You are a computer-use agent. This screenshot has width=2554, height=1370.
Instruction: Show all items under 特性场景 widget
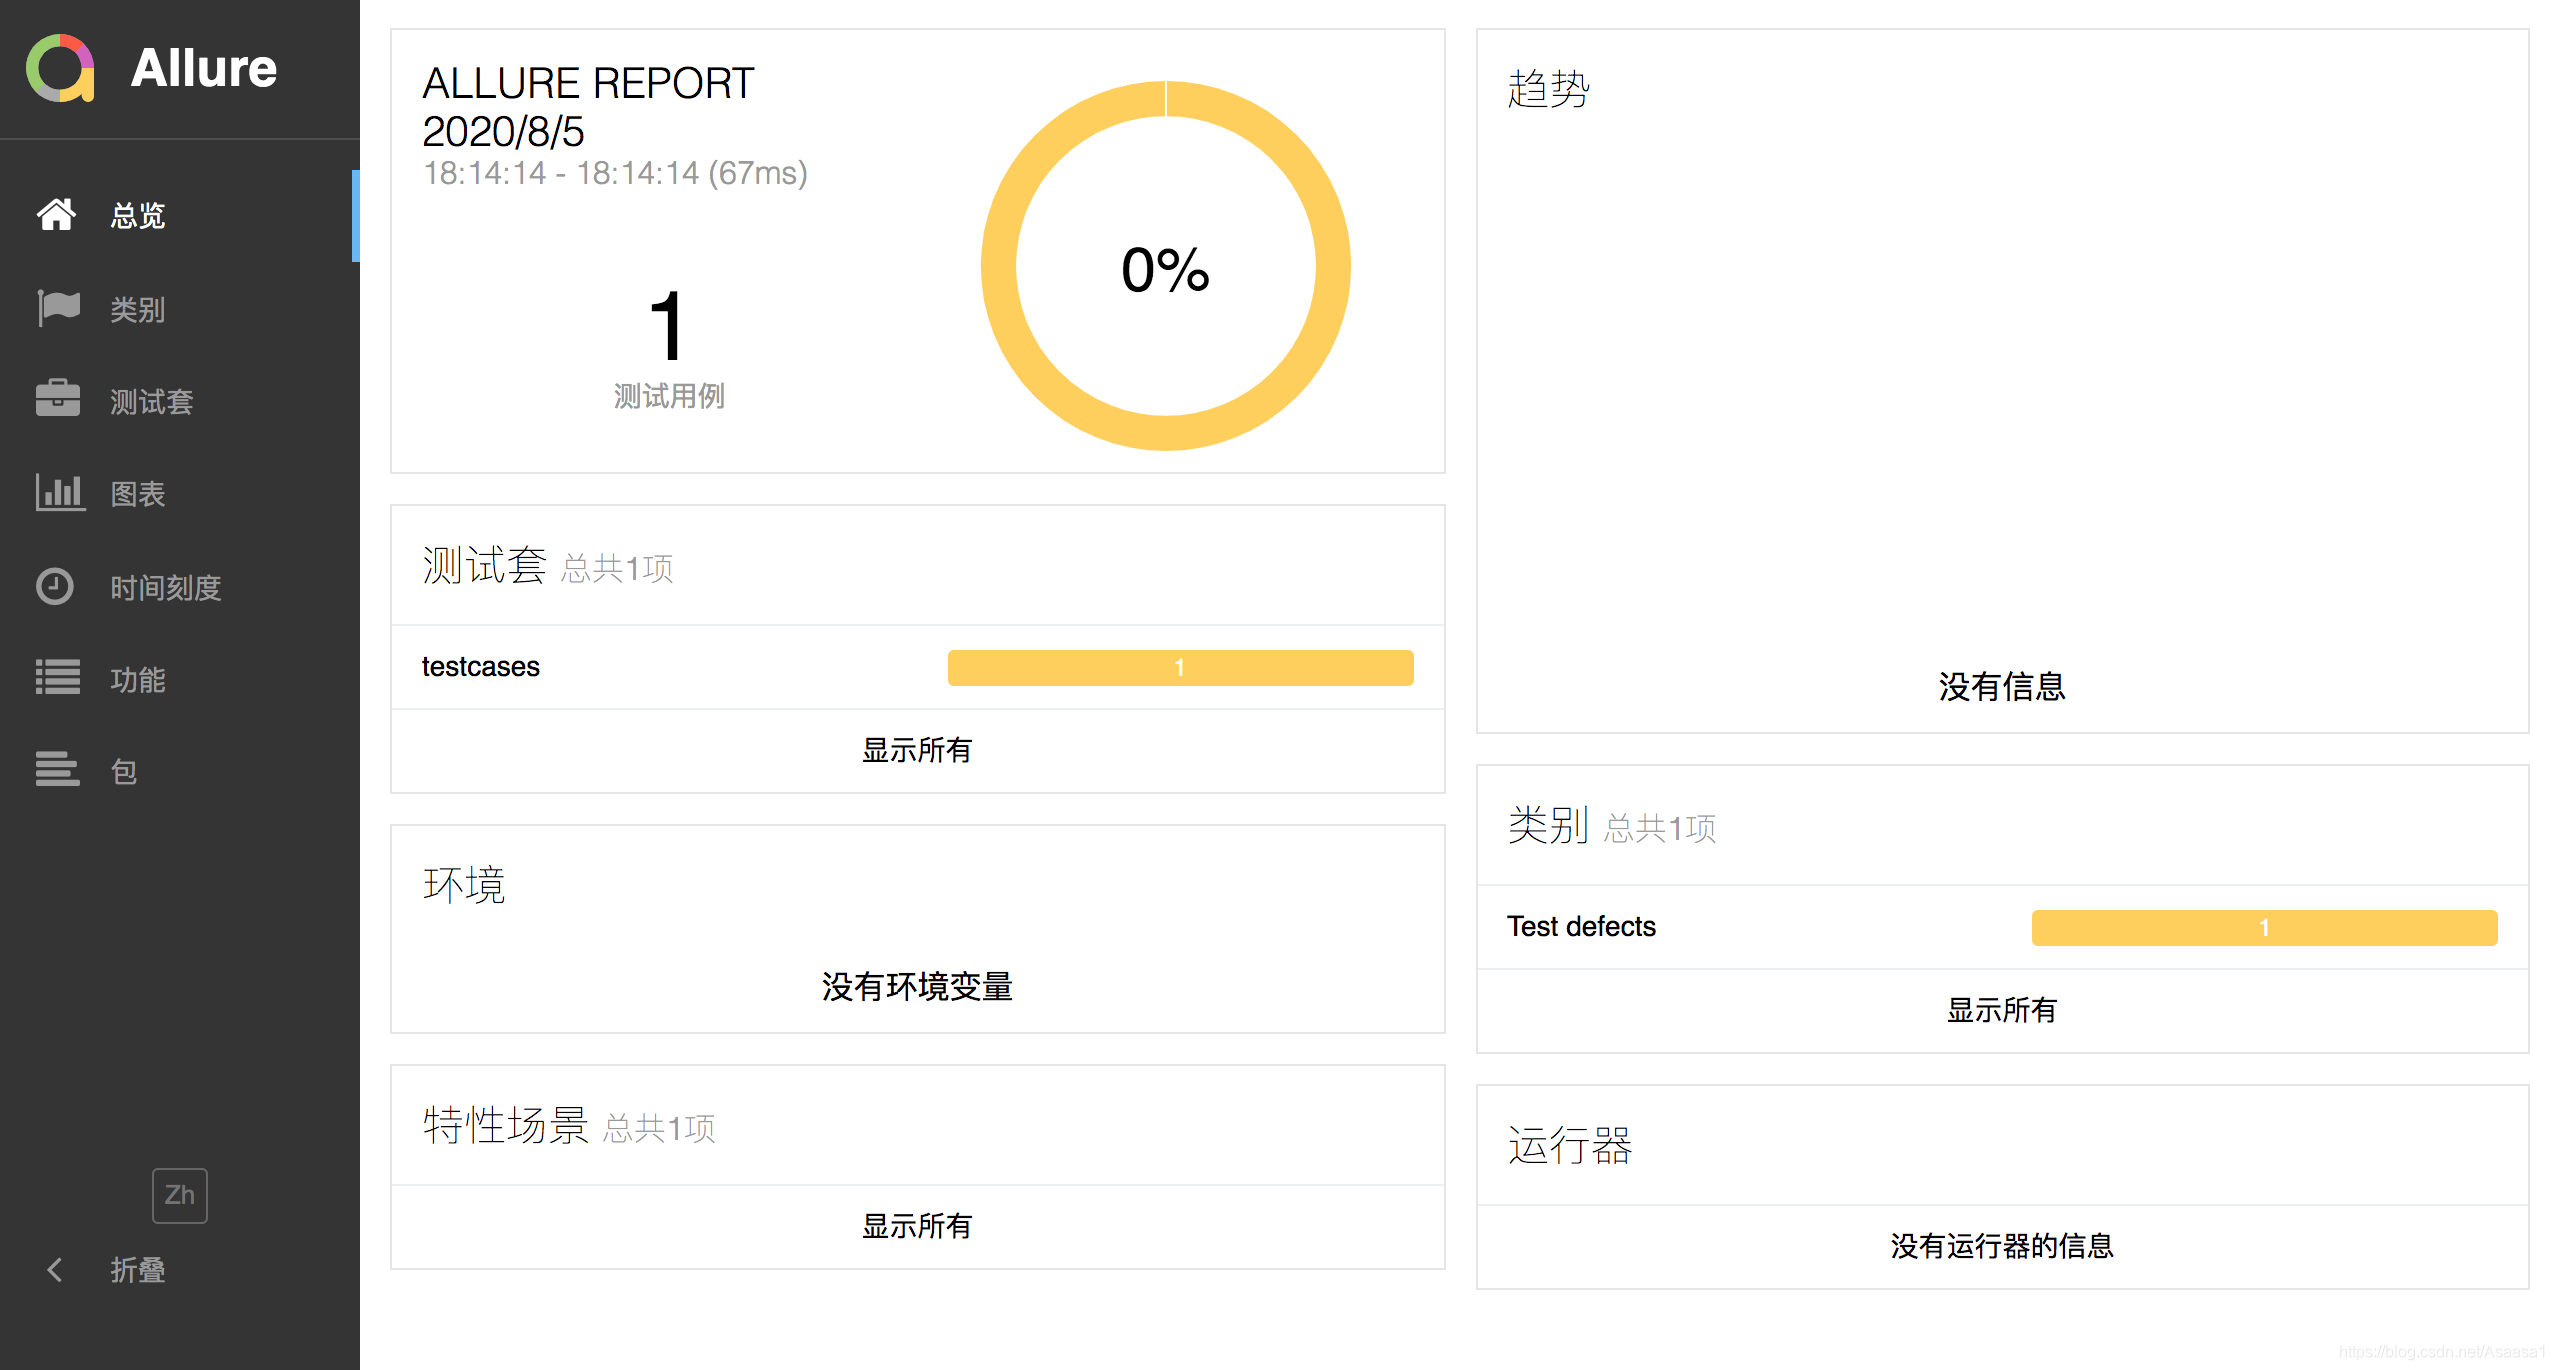(x=916, y=1226)
